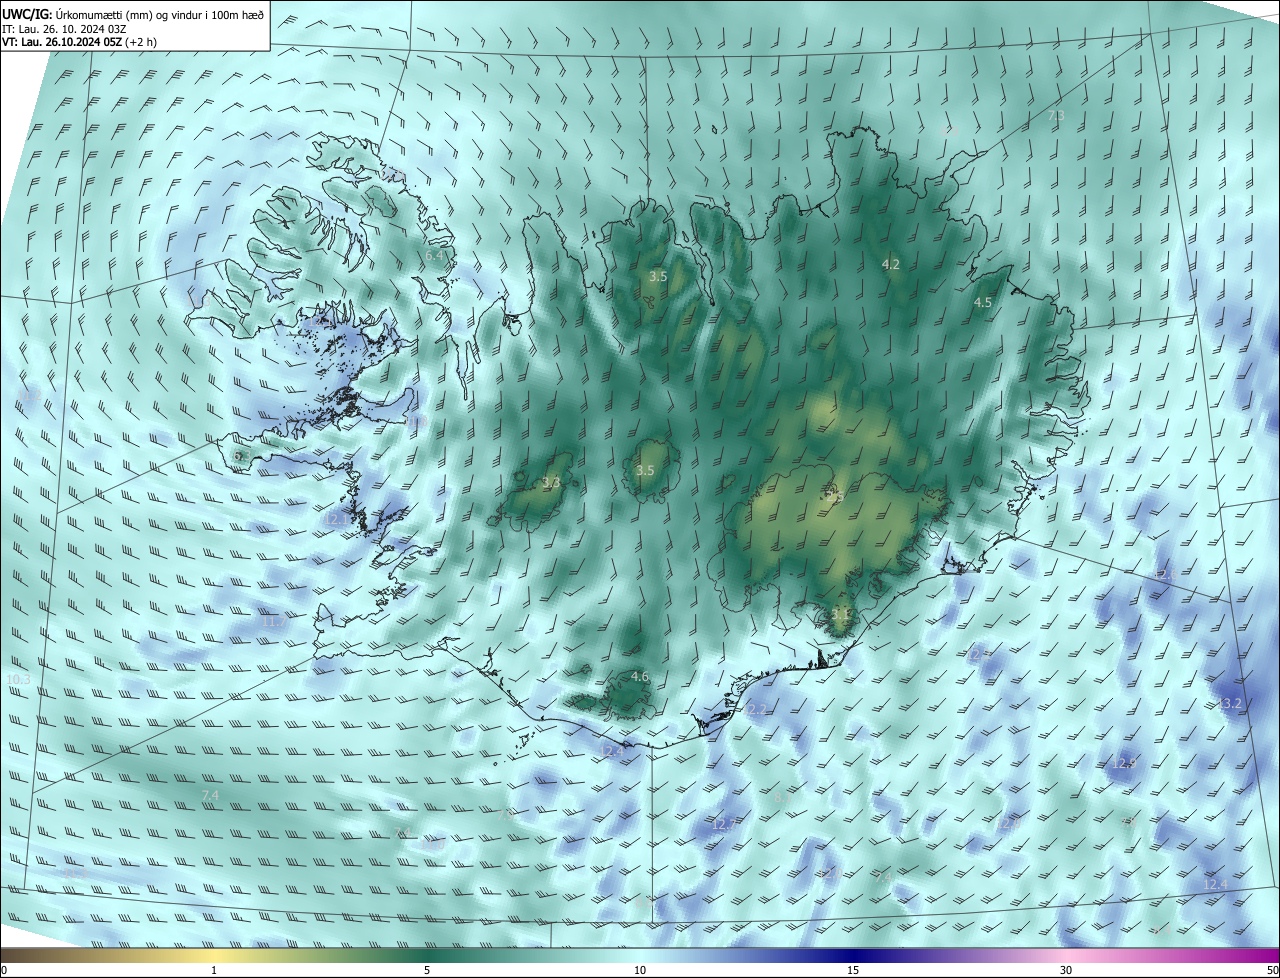Image resolution: width=1280 pixels, height=978 pixels.
Task: Click the 7.3 value label on the map
Action: (1056, 117)
